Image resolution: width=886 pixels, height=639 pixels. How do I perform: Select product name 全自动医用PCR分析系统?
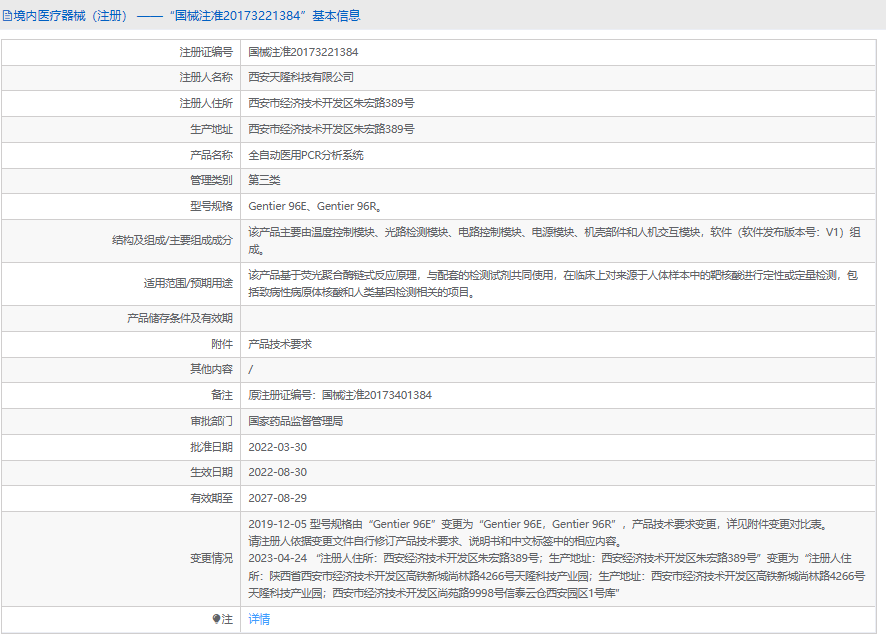(x=306, y=155)
